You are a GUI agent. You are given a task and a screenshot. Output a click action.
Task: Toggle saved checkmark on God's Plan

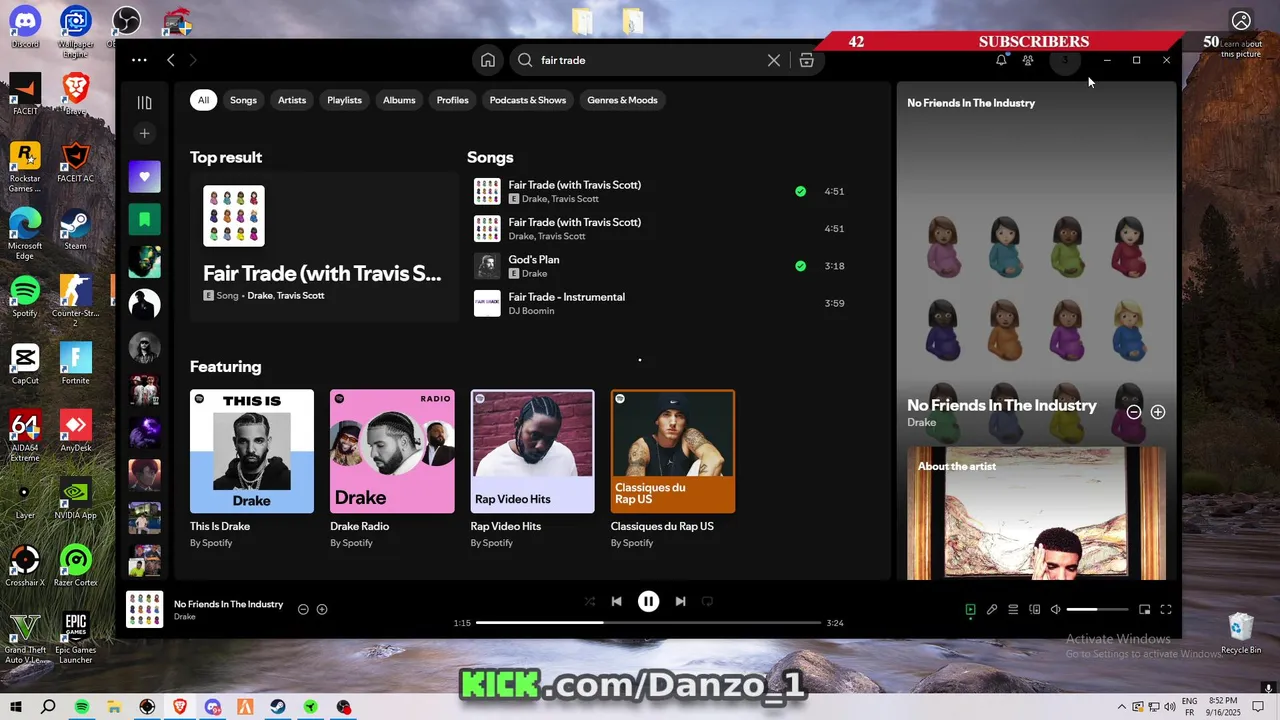[x=800, y=266]
